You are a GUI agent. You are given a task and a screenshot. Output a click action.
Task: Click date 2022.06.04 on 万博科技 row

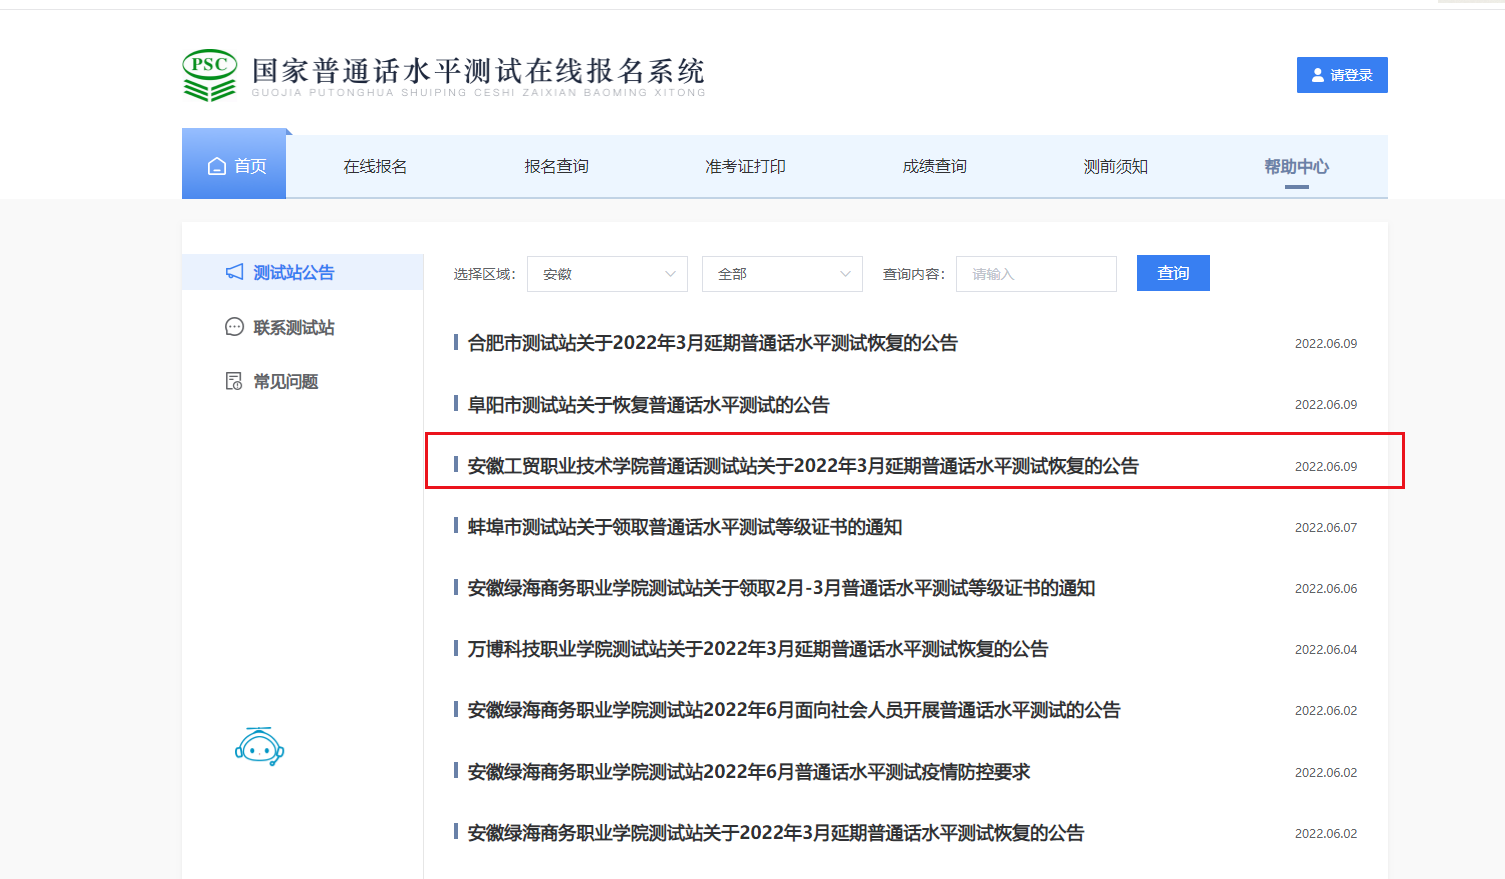[1326, 649]
